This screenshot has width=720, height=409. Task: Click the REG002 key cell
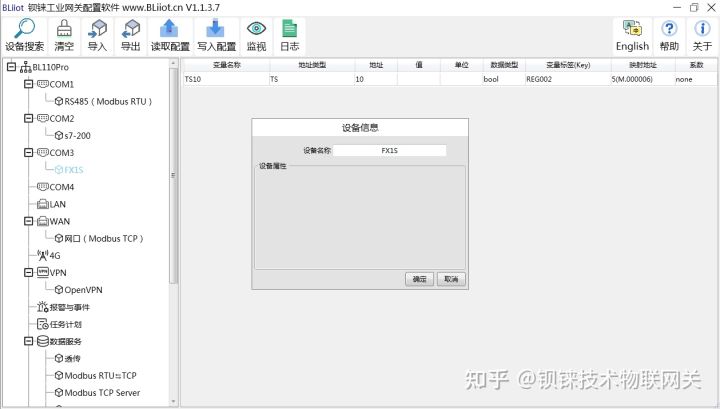568,79
